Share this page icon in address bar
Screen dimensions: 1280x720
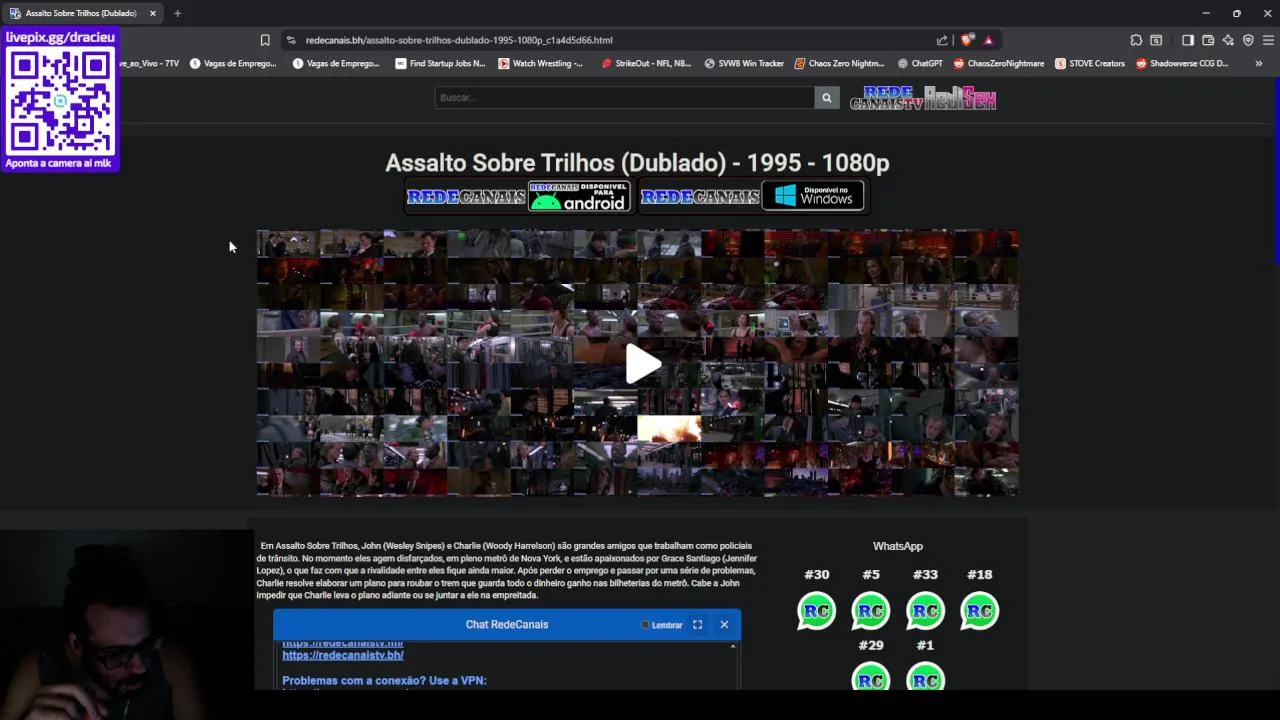pos(942,40)
